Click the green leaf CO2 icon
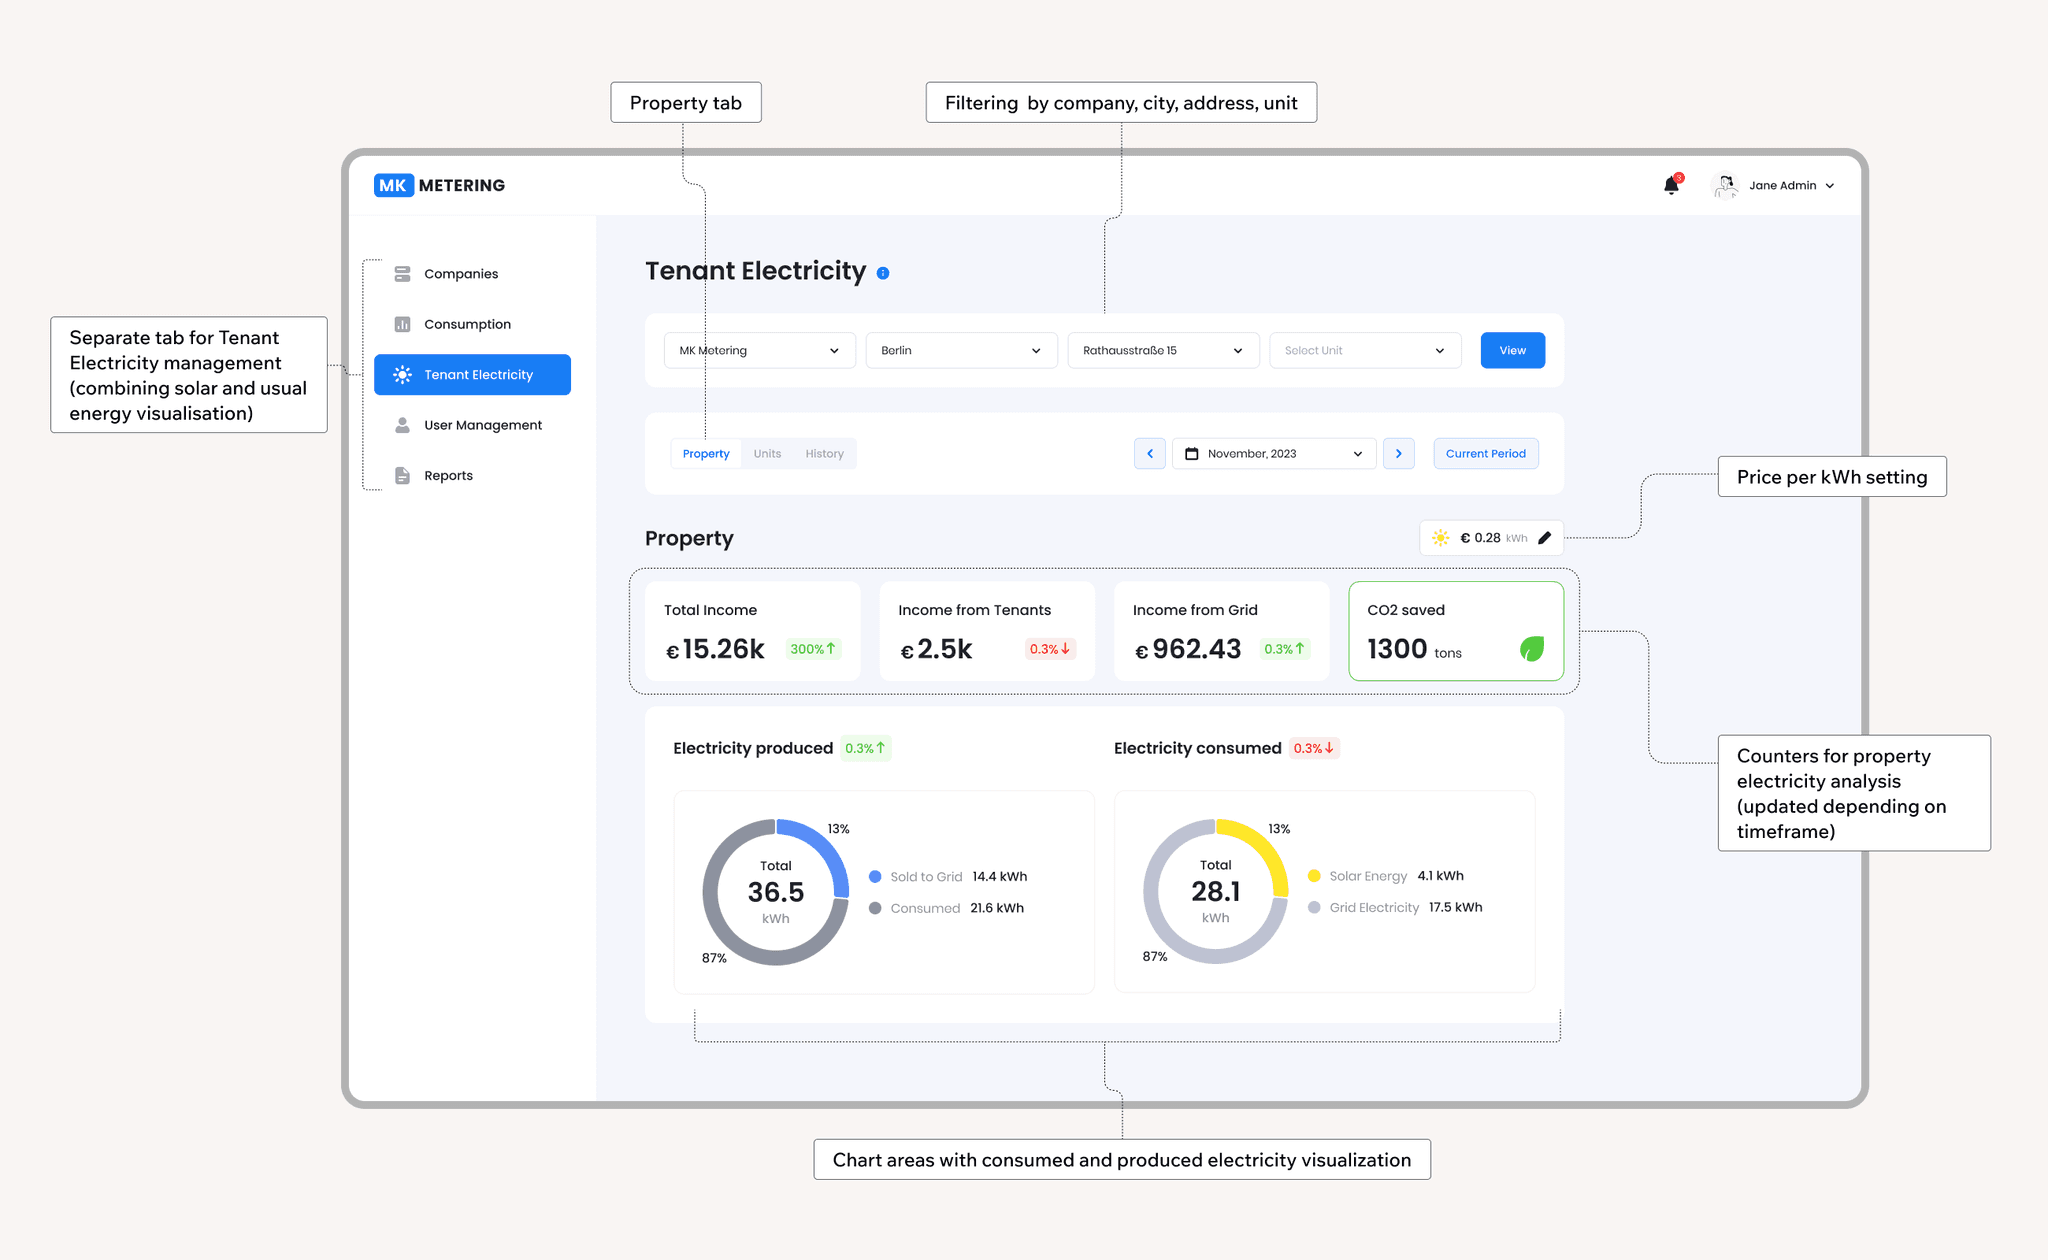This screenshot has height=1260, width=2048. point(1531,649)
